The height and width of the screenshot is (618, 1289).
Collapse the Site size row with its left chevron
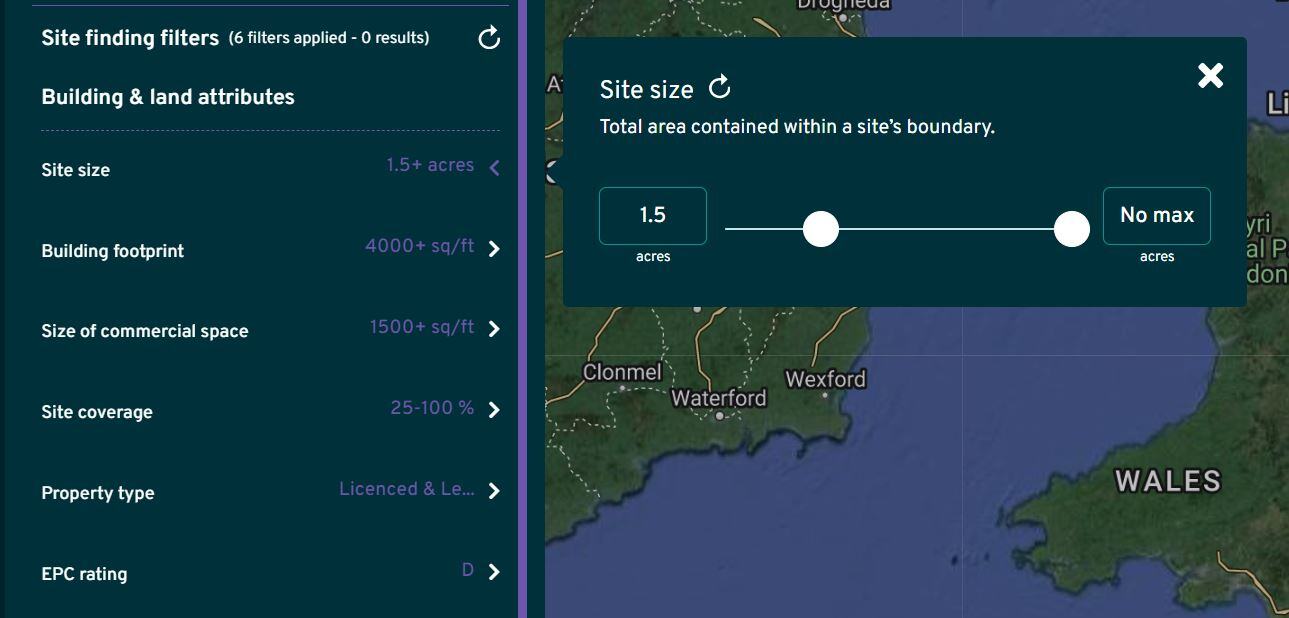click(494, 167)
